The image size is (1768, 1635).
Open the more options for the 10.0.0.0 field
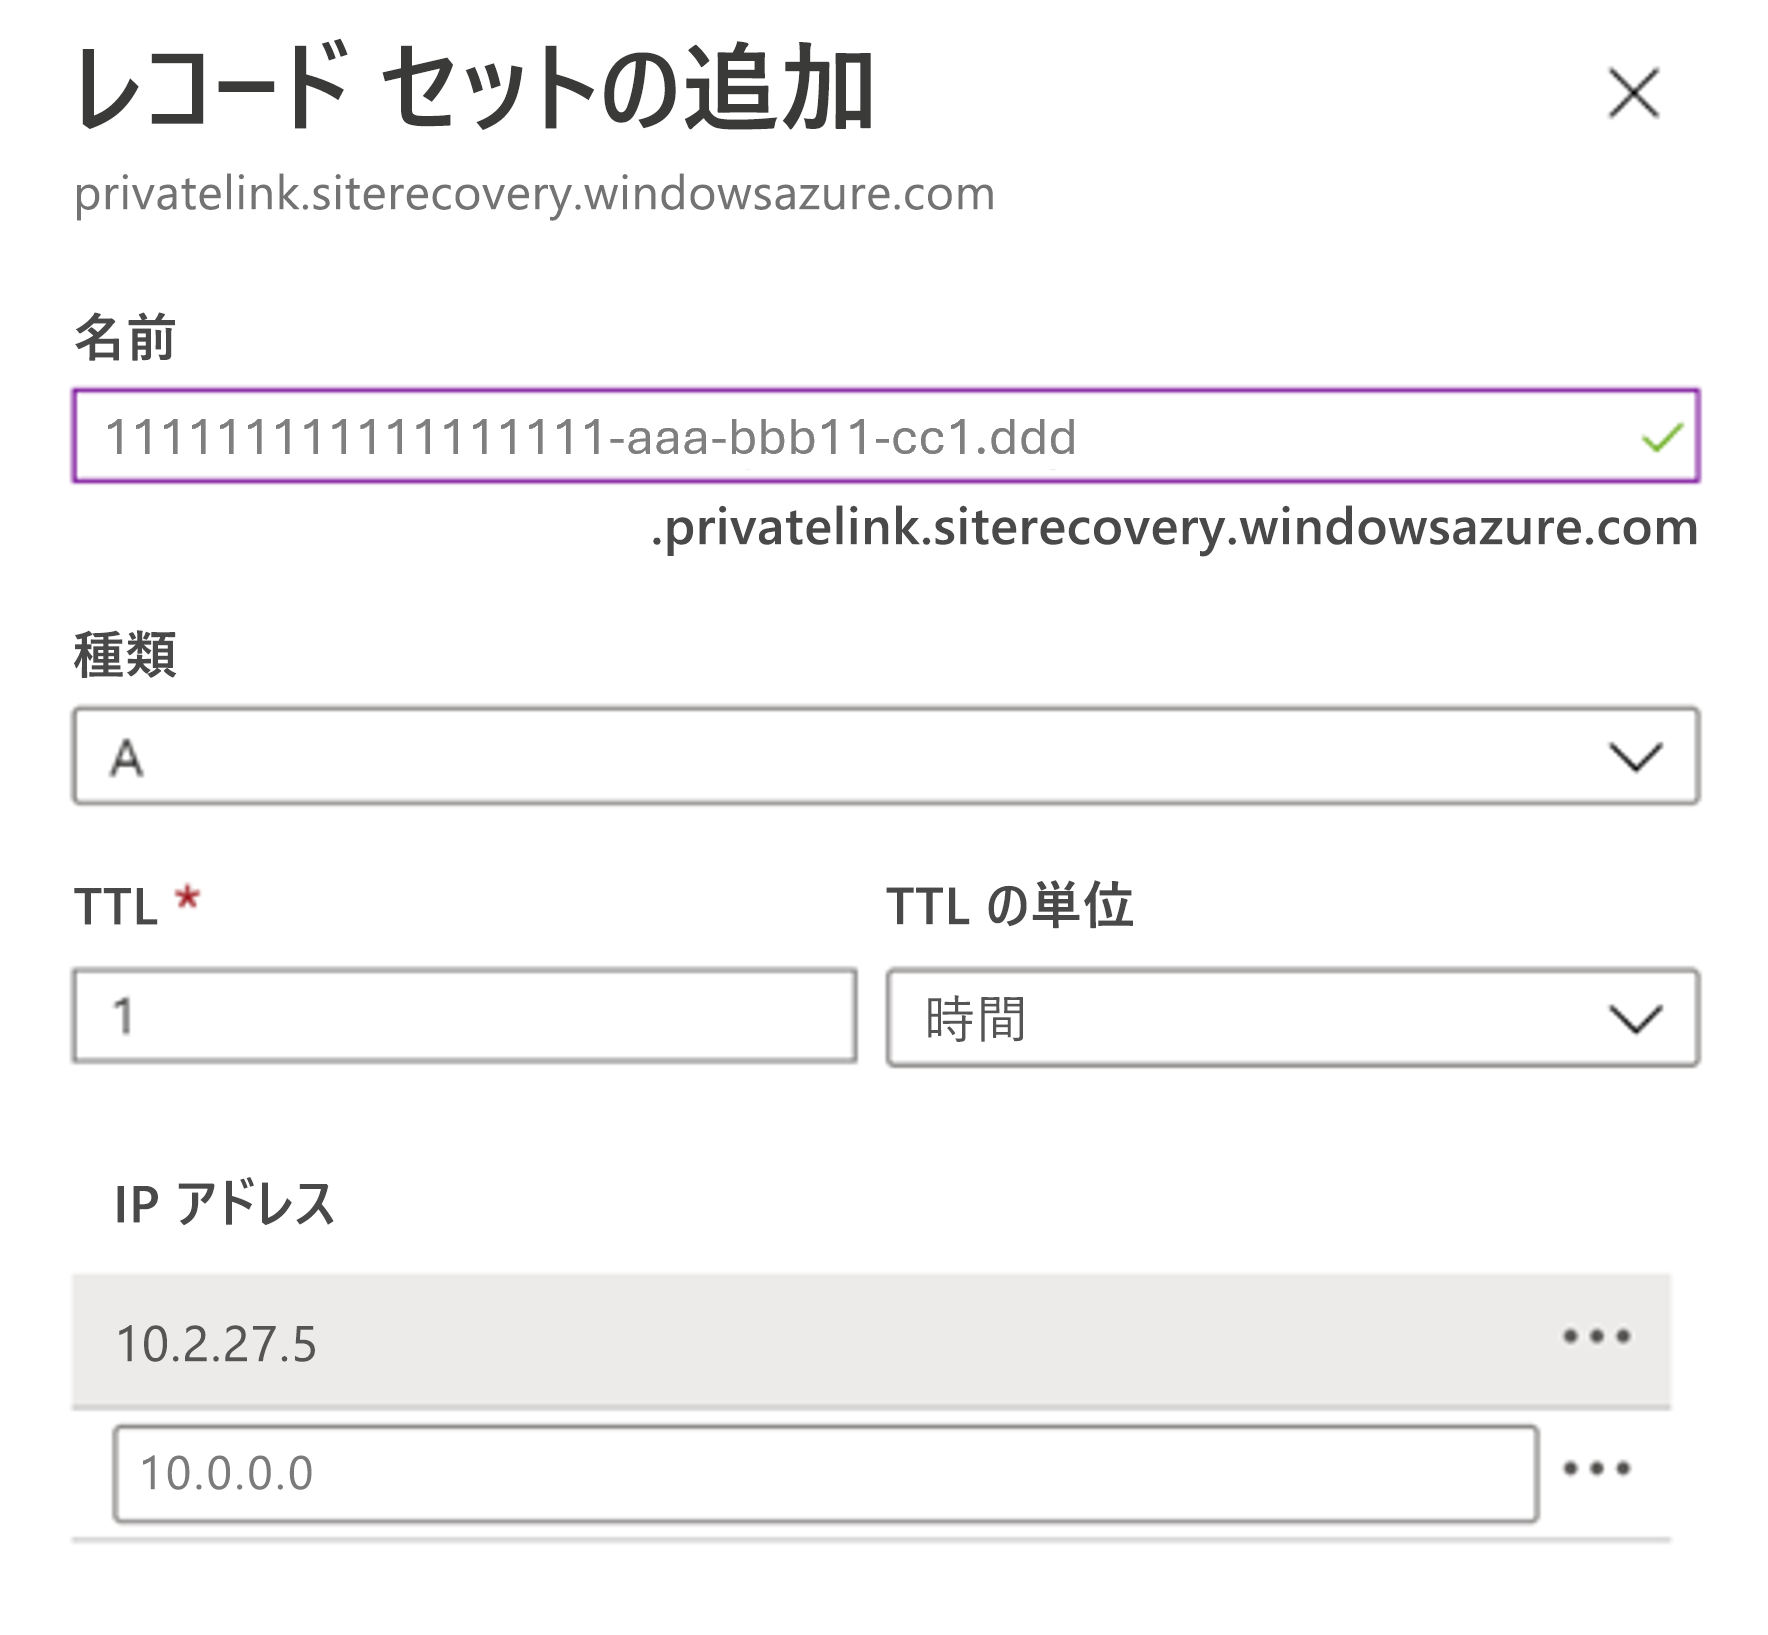pos(1597,1469)
